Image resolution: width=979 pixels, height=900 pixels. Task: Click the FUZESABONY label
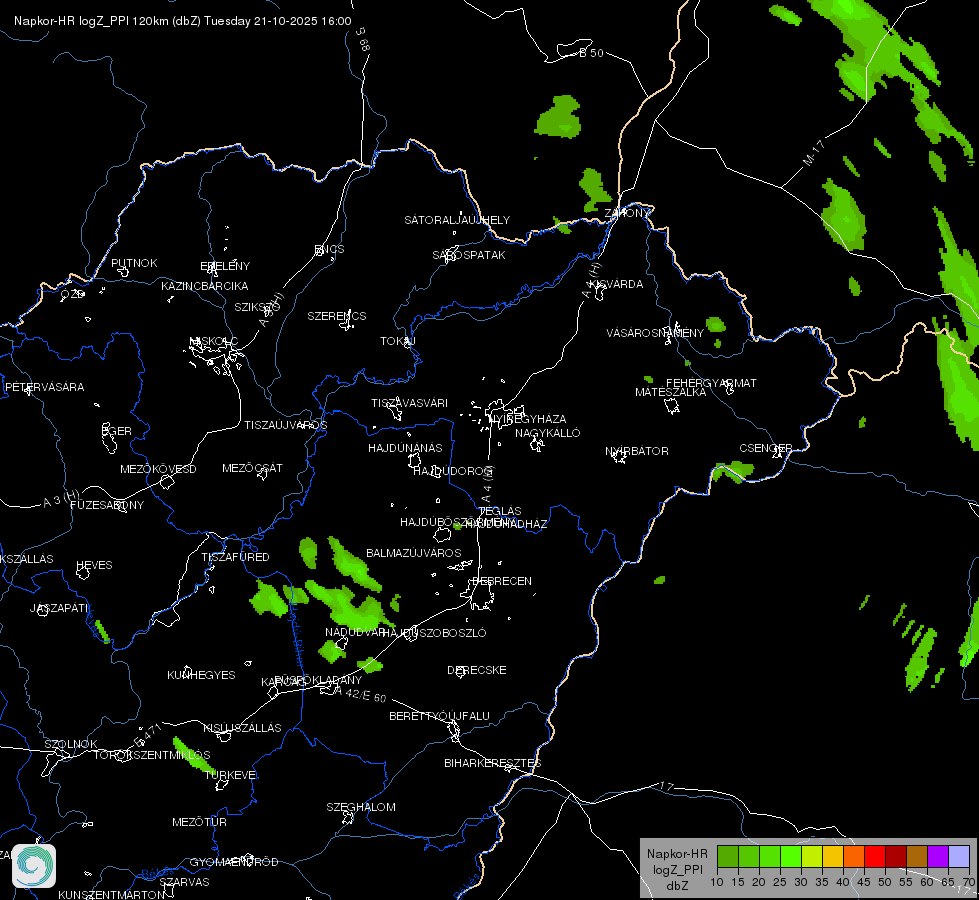point(107,505)
